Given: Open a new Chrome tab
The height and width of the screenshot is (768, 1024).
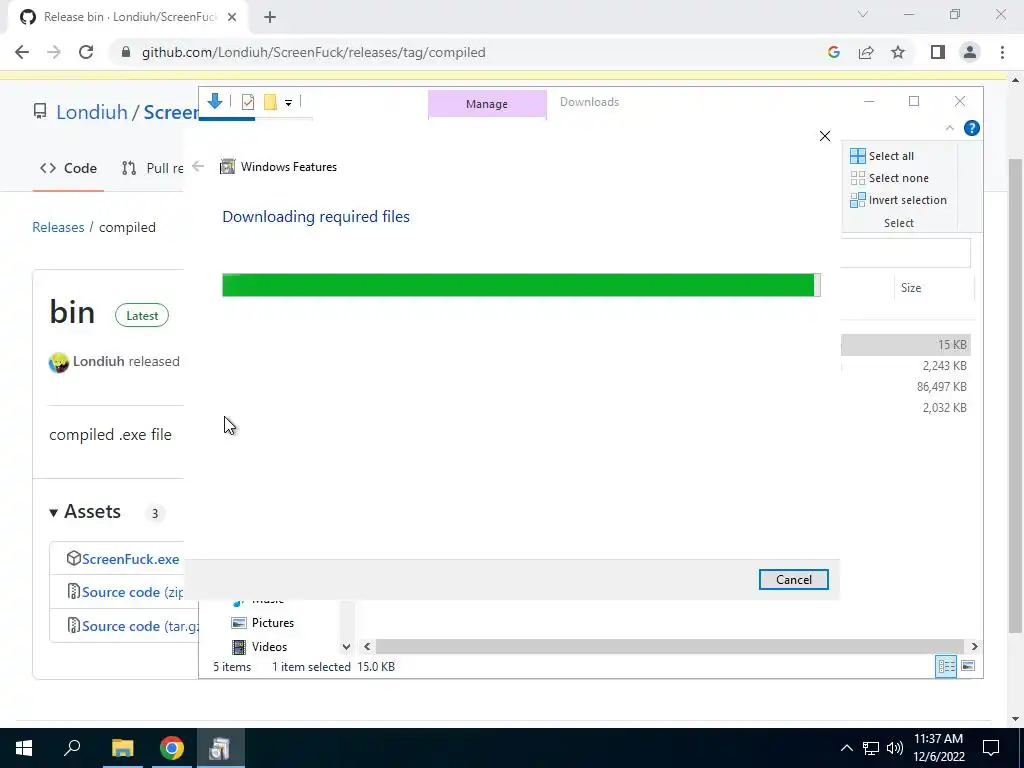Looking at the screenshot, I should [x=270, y=17].
